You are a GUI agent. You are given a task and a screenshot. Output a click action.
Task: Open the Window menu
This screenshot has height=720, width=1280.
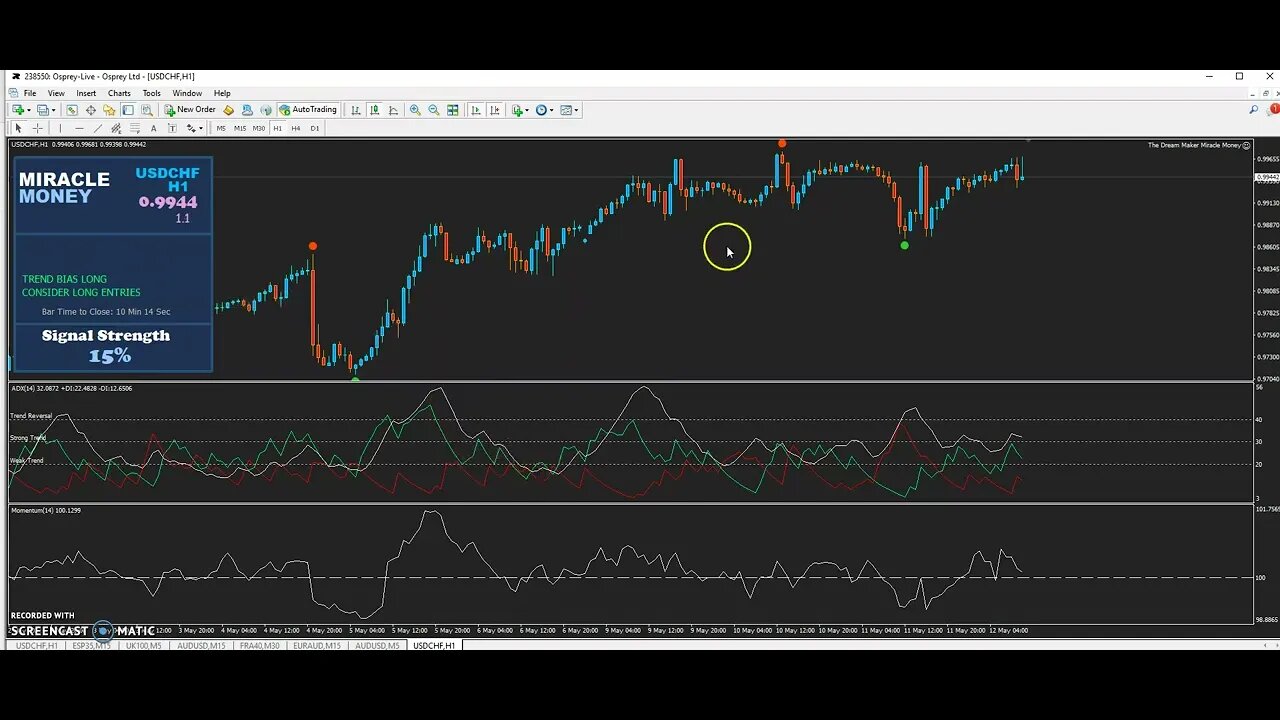tap(187, 93)
